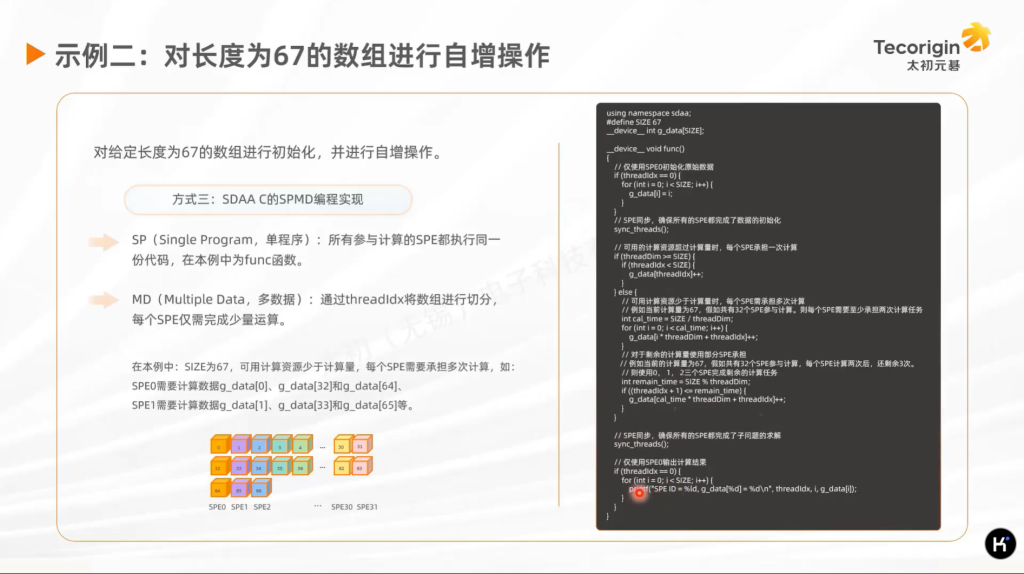This screenshot has height=574, width=1024.
Task: Click the slide title 示例二 heading
Action: (301, 54)
